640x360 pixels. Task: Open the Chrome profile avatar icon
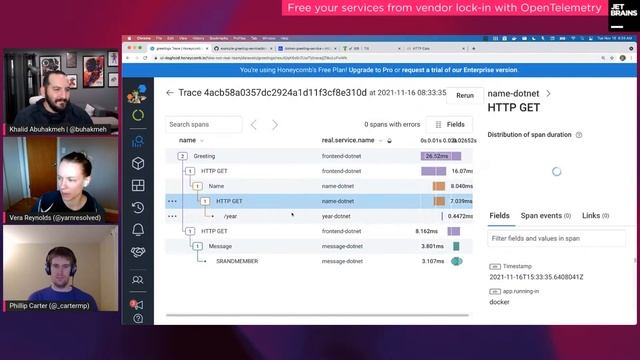(622, 58)
